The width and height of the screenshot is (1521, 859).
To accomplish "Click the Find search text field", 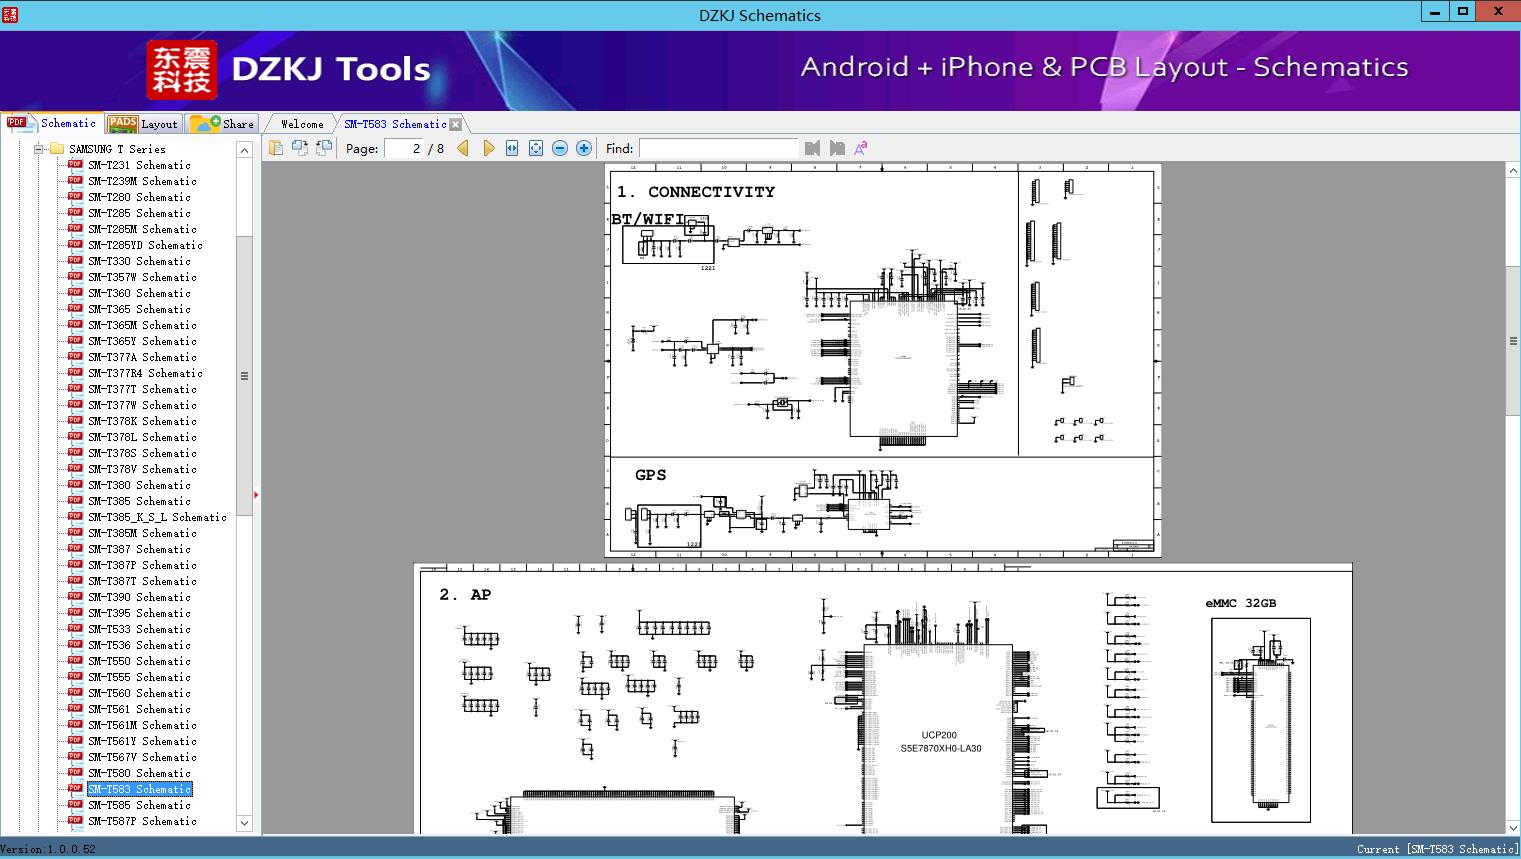I will (718, 148).
